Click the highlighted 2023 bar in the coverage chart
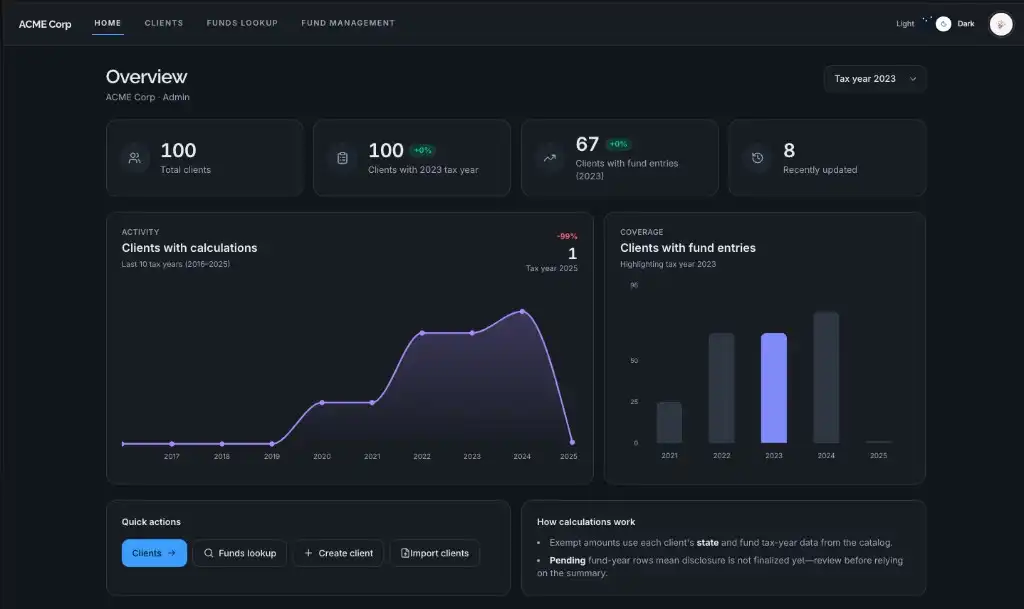Viewport: 1024px width, 609px height. (774, 388)
